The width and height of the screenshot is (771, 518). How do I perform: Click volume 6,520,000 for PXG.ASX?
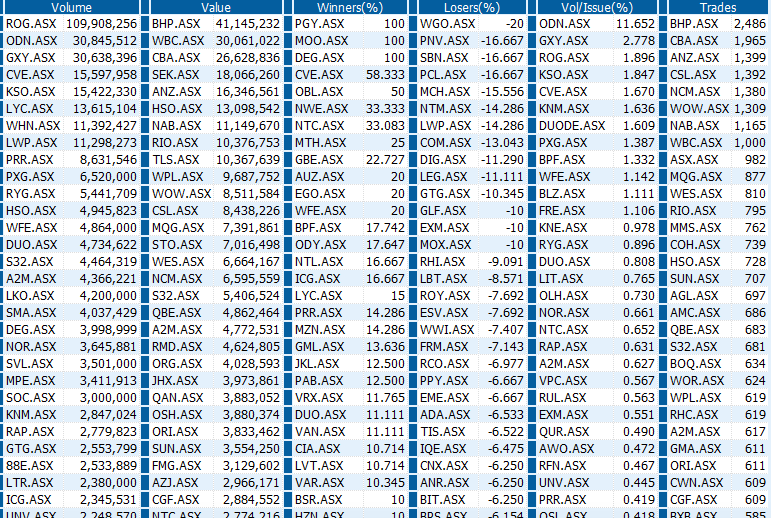point(108,177)
